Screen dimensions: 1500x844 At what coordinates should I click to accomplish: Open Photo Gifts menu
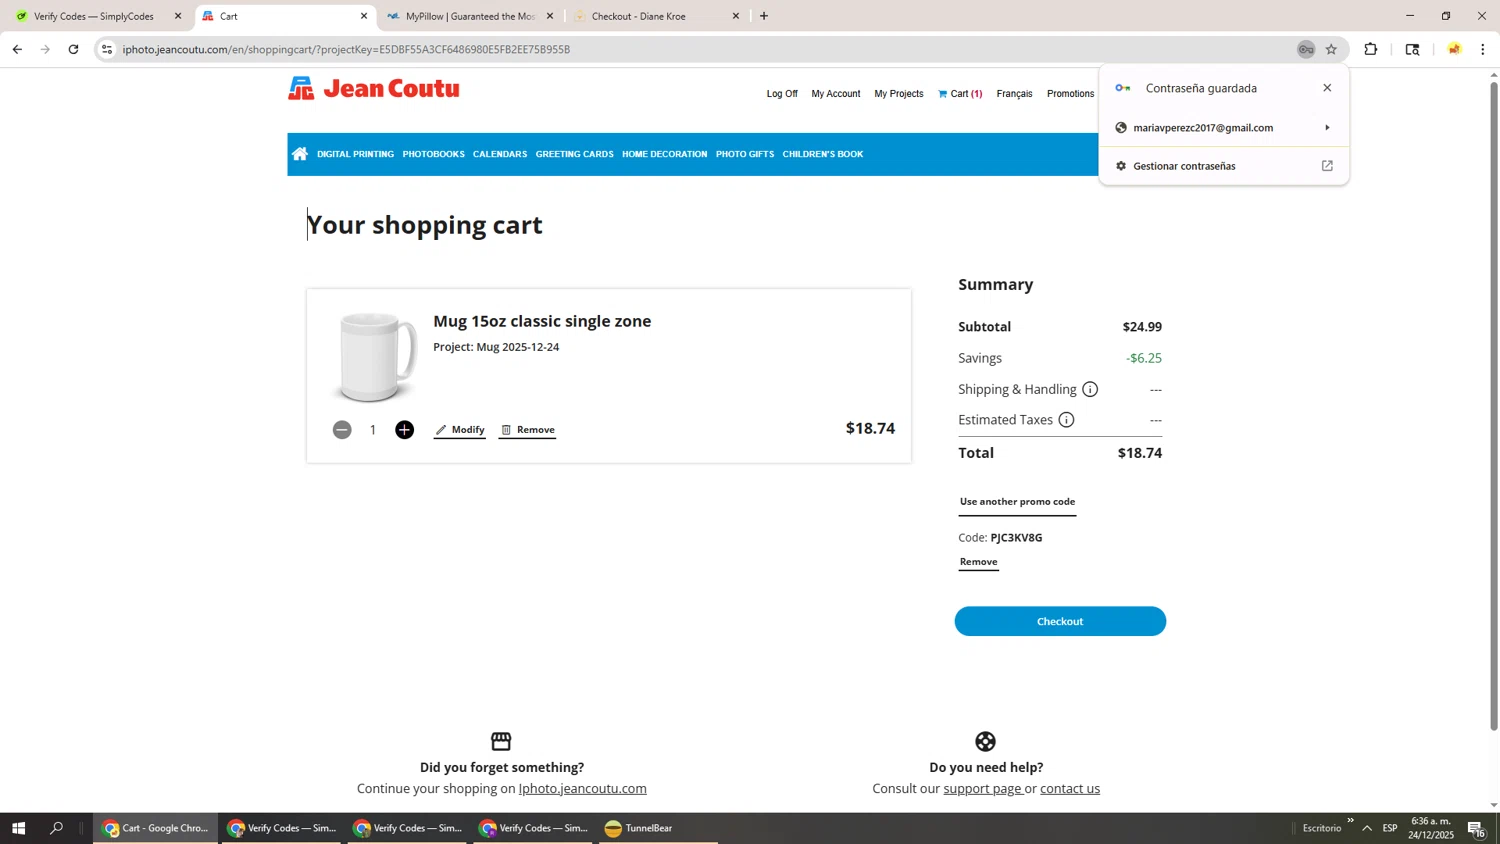(745, 154)
